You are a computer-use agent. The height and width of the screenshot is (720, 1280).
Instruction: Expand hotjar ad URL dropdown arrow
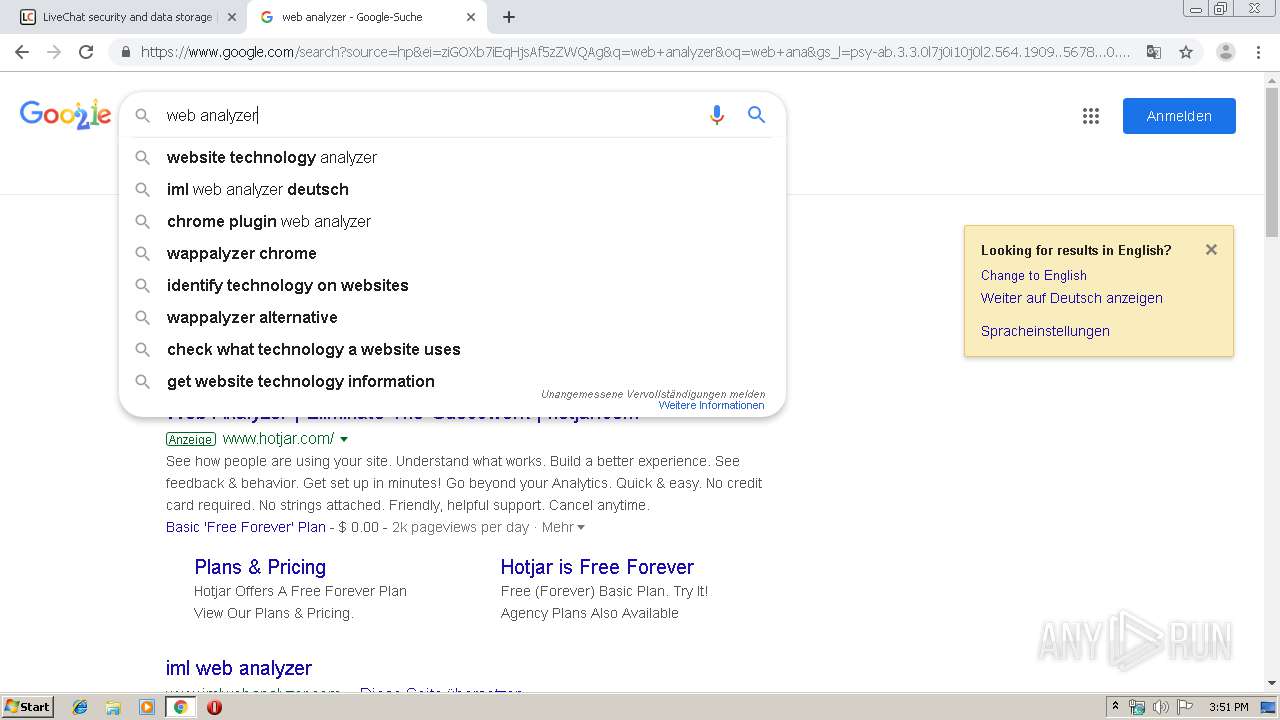[344, 439]
